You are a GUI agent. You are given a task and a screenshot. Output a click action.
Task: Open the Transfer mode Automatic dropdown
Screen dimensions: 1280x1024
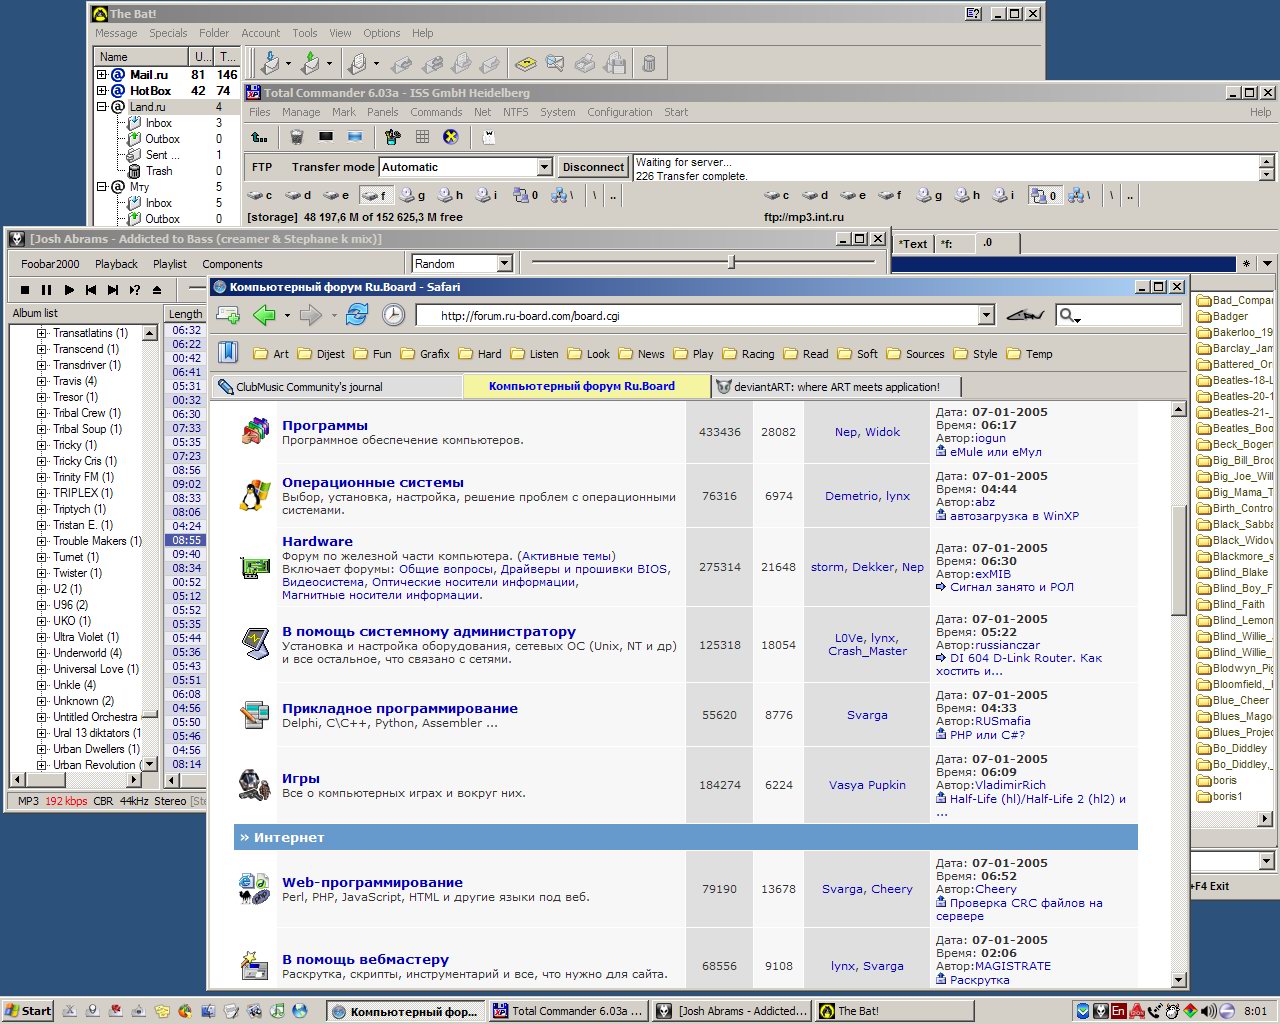(x=544, y=167)
